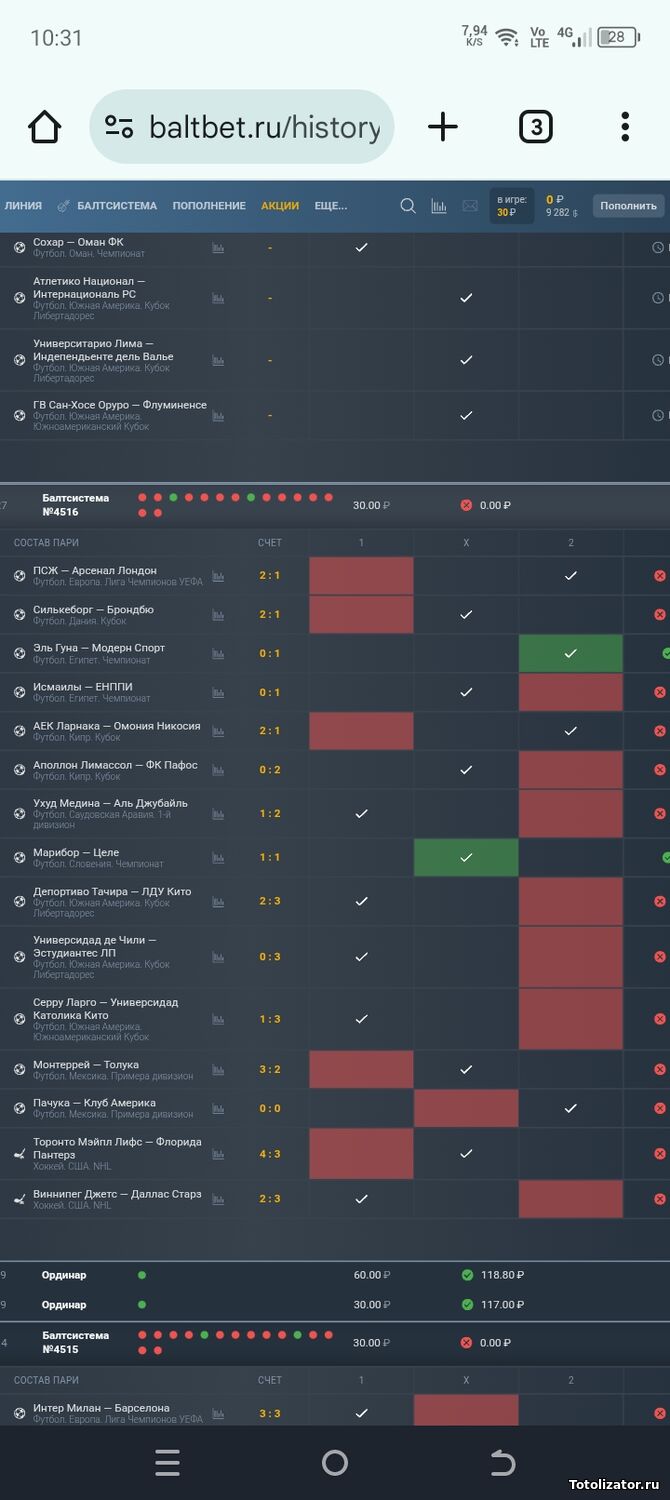670x1500 pixels.
Task: Open the statistics chart icon in header
Action: [439, 206]
